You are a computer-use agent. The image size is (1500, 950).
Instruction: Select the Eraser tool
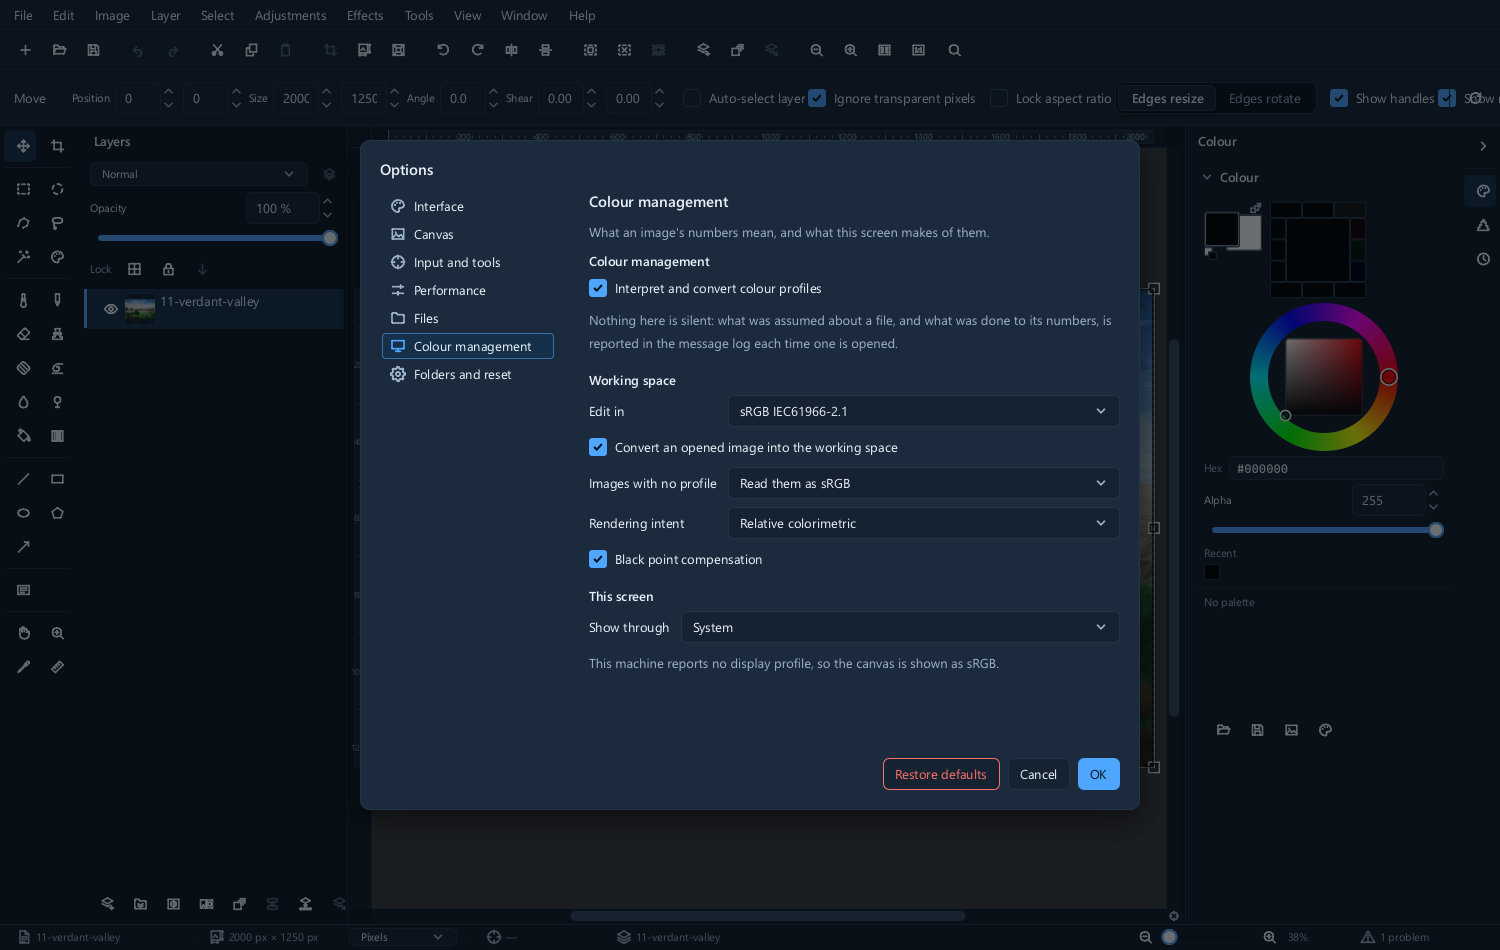point(23,334)
